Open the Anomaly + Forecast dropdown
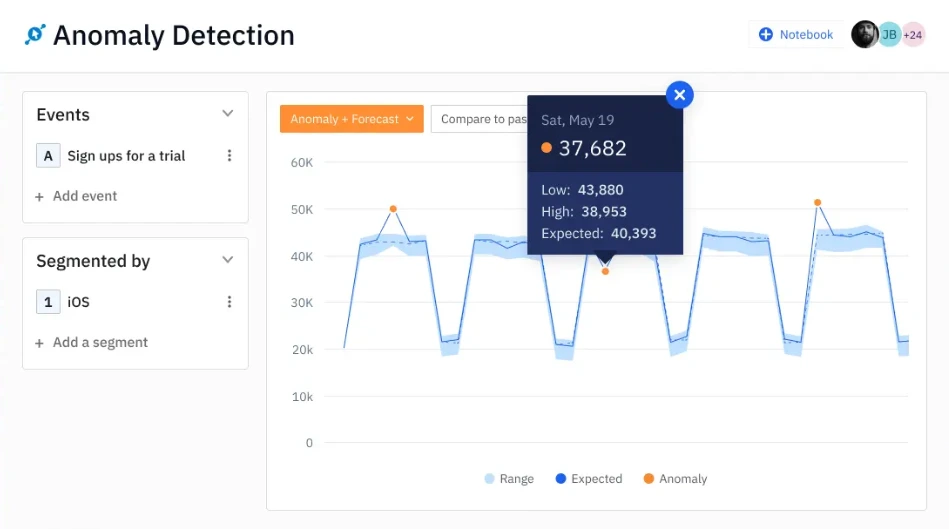Viewport: 949px width, 529px height. [352, 119]
